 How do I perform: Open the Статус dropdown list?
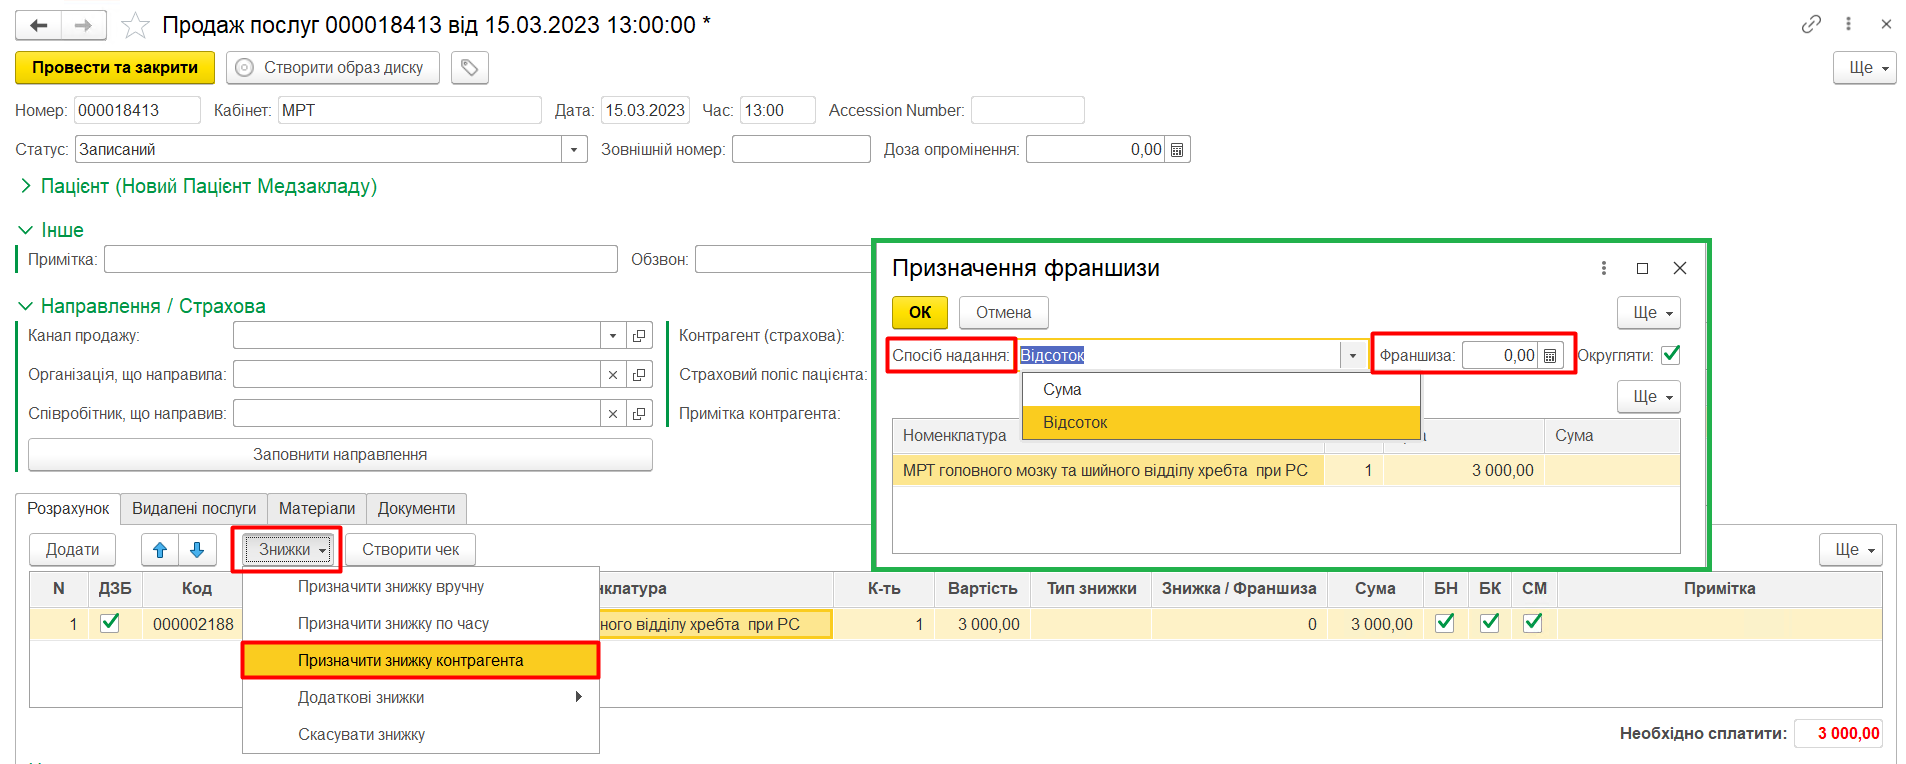(573, 150)
